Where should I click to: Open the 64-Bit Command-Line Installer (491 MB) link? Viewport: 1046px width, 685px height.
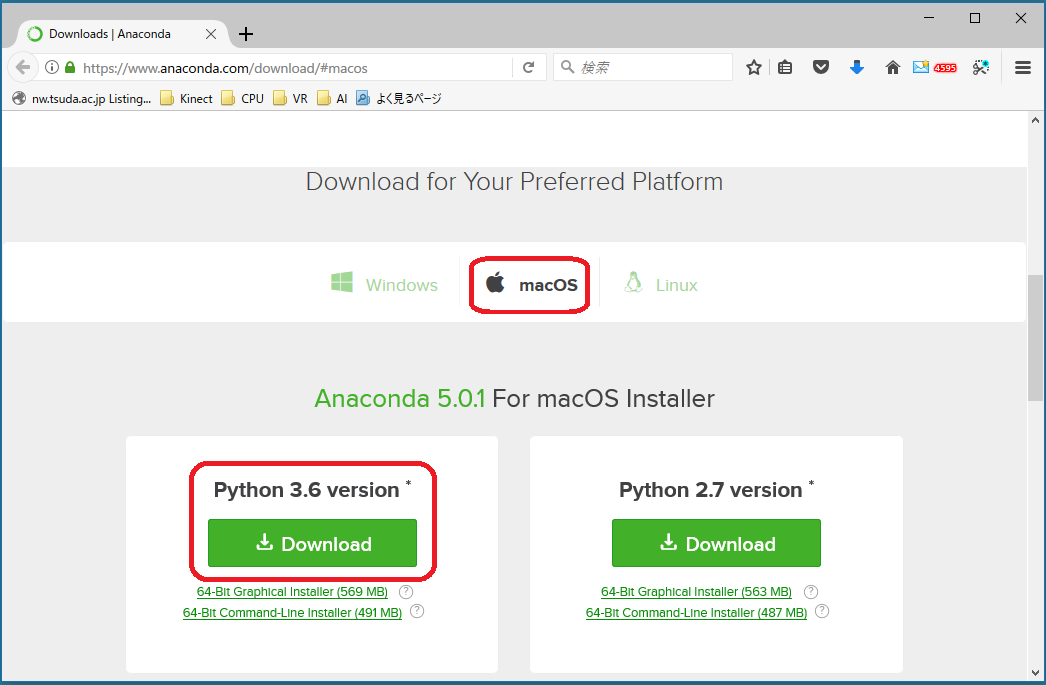pyautogui.click(x=292, y=613)
